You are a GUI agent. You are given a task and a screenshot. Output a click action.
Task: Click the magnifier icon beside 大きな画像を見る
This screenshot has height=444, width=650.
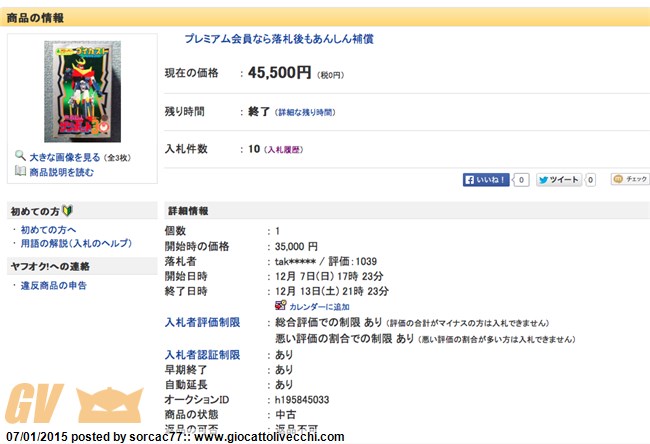20,157
